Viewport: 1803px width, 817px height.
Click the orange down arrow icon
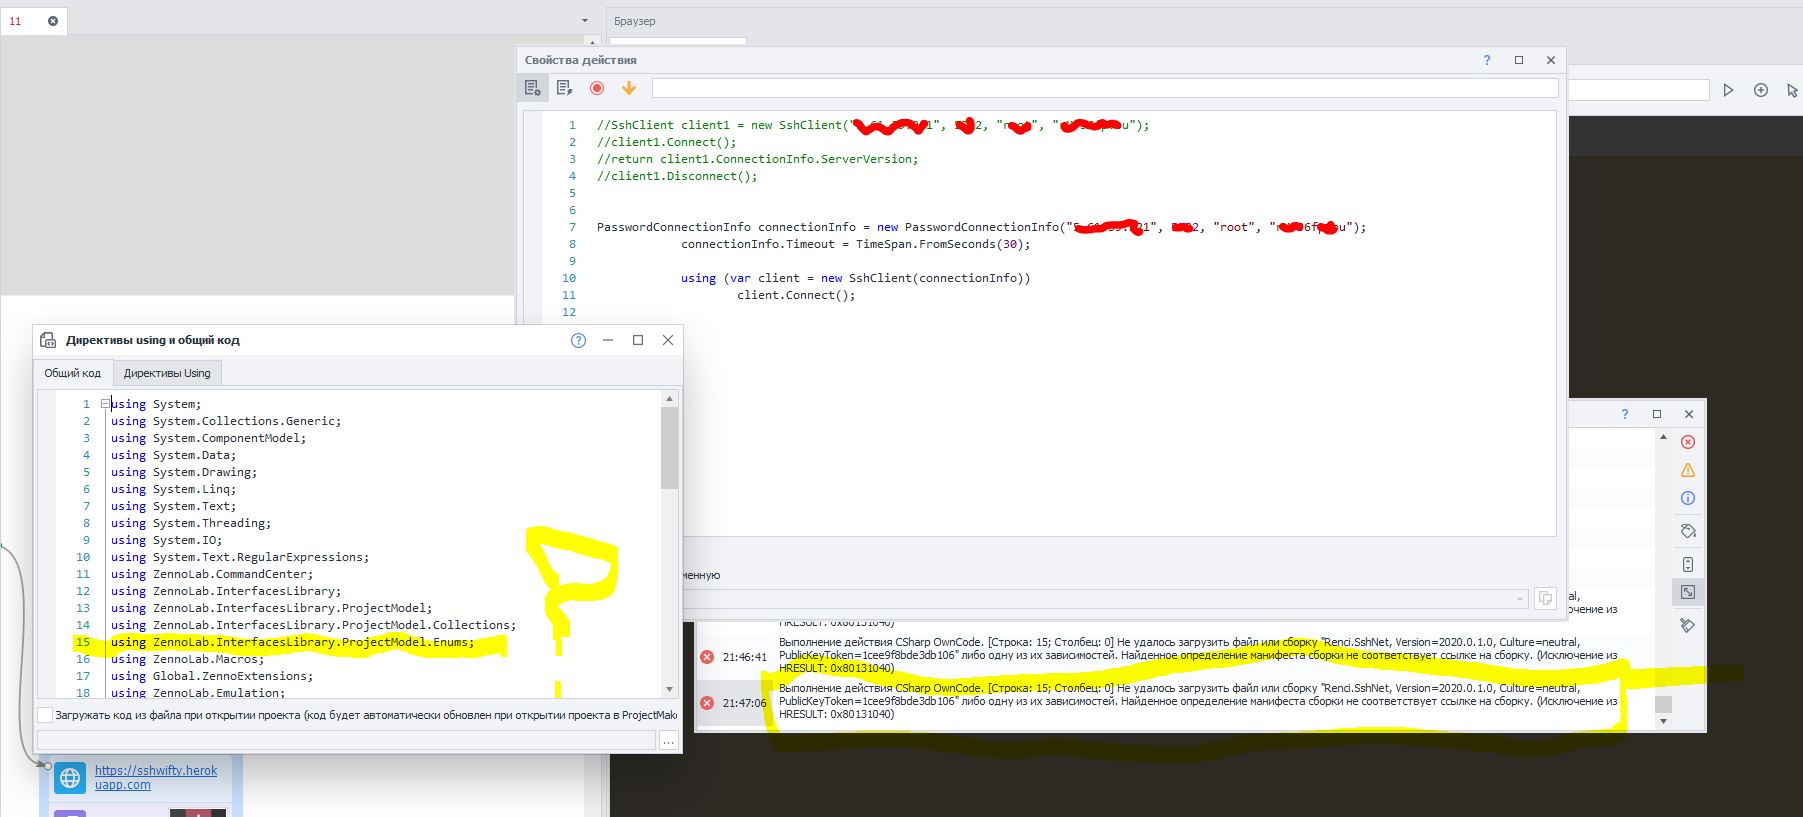629,88
